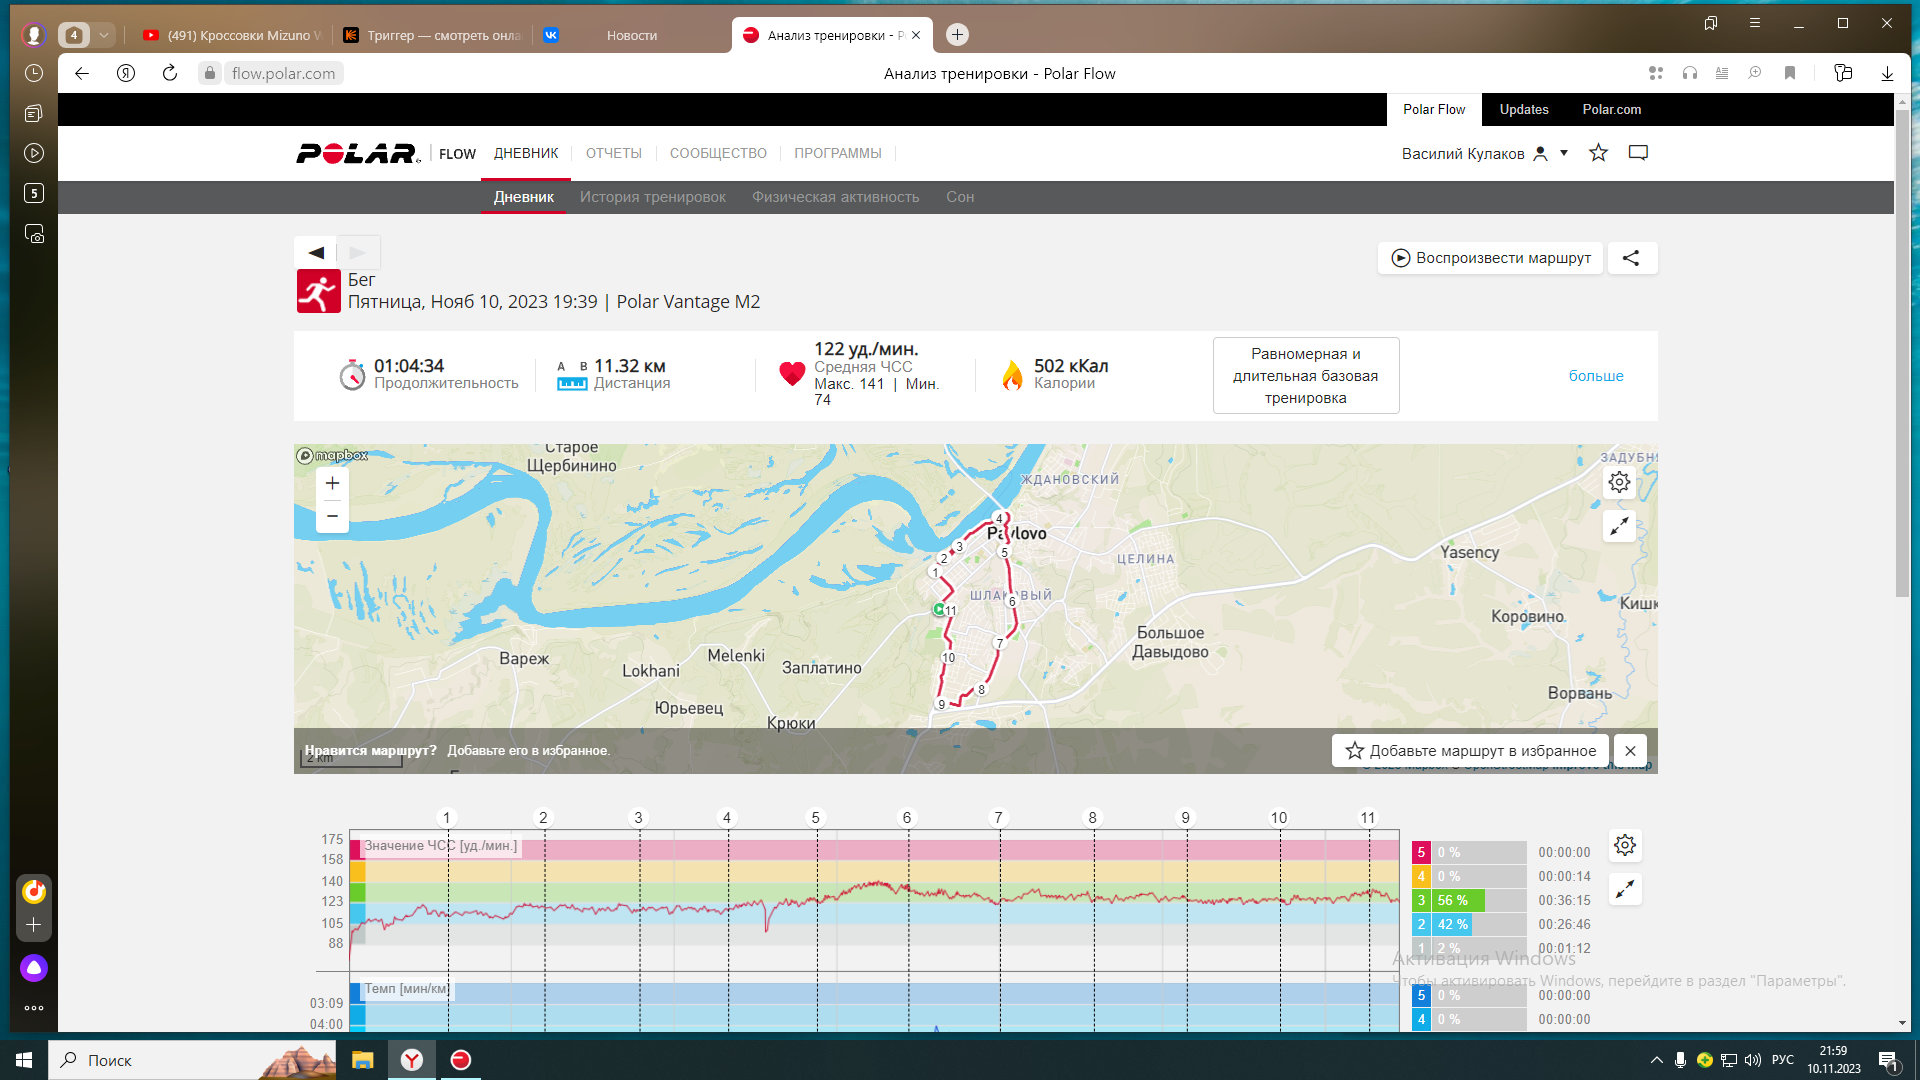Zoom in on the map

click(333, 483)
